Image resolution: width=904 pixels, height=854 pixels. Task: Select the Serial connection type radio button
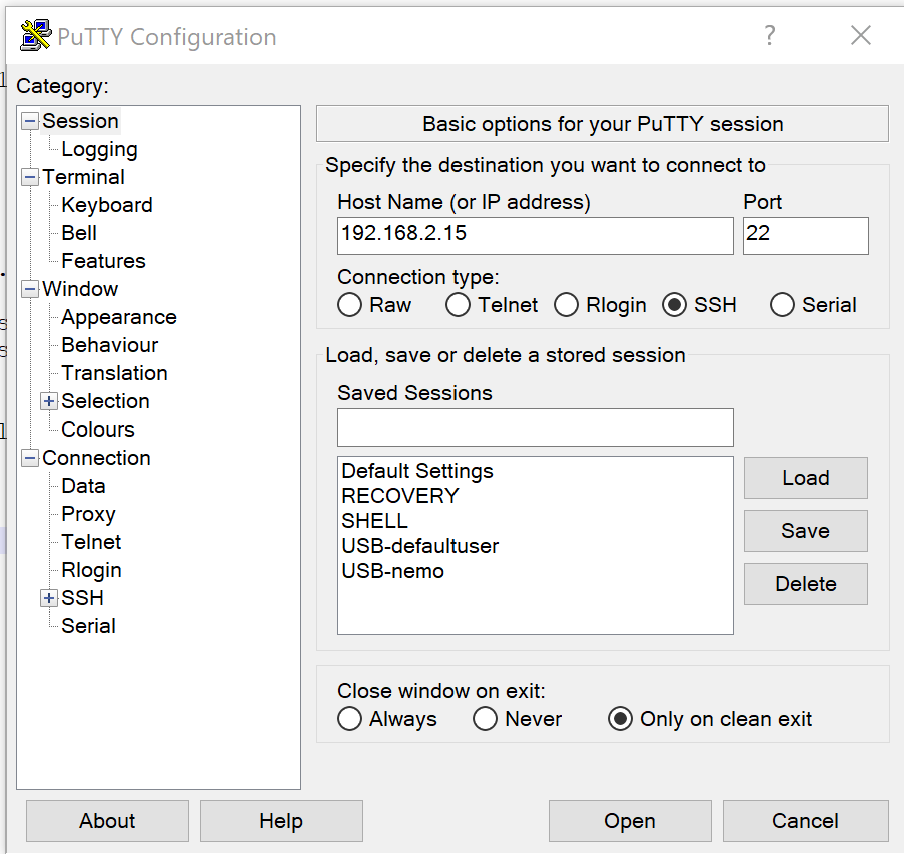click(782, 305)
